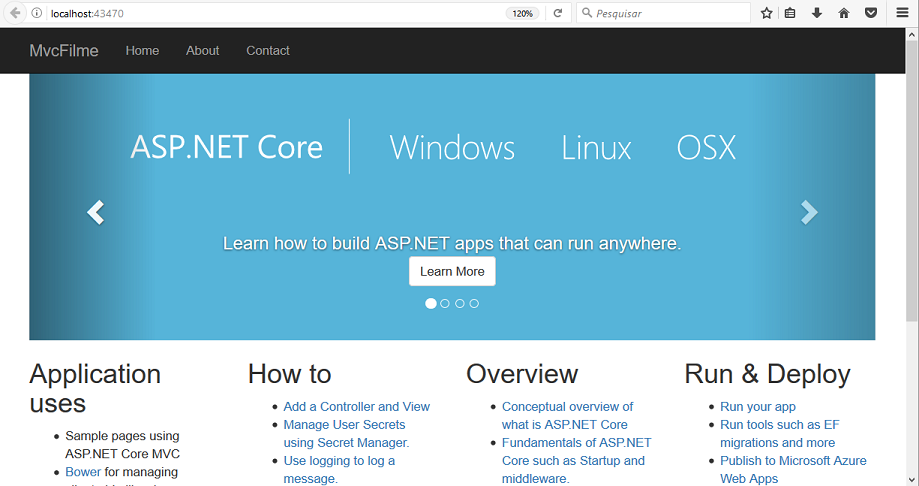
Task: Open Conceptual overview of ASP.NET Core link
Action: click(x=567, y=415)
